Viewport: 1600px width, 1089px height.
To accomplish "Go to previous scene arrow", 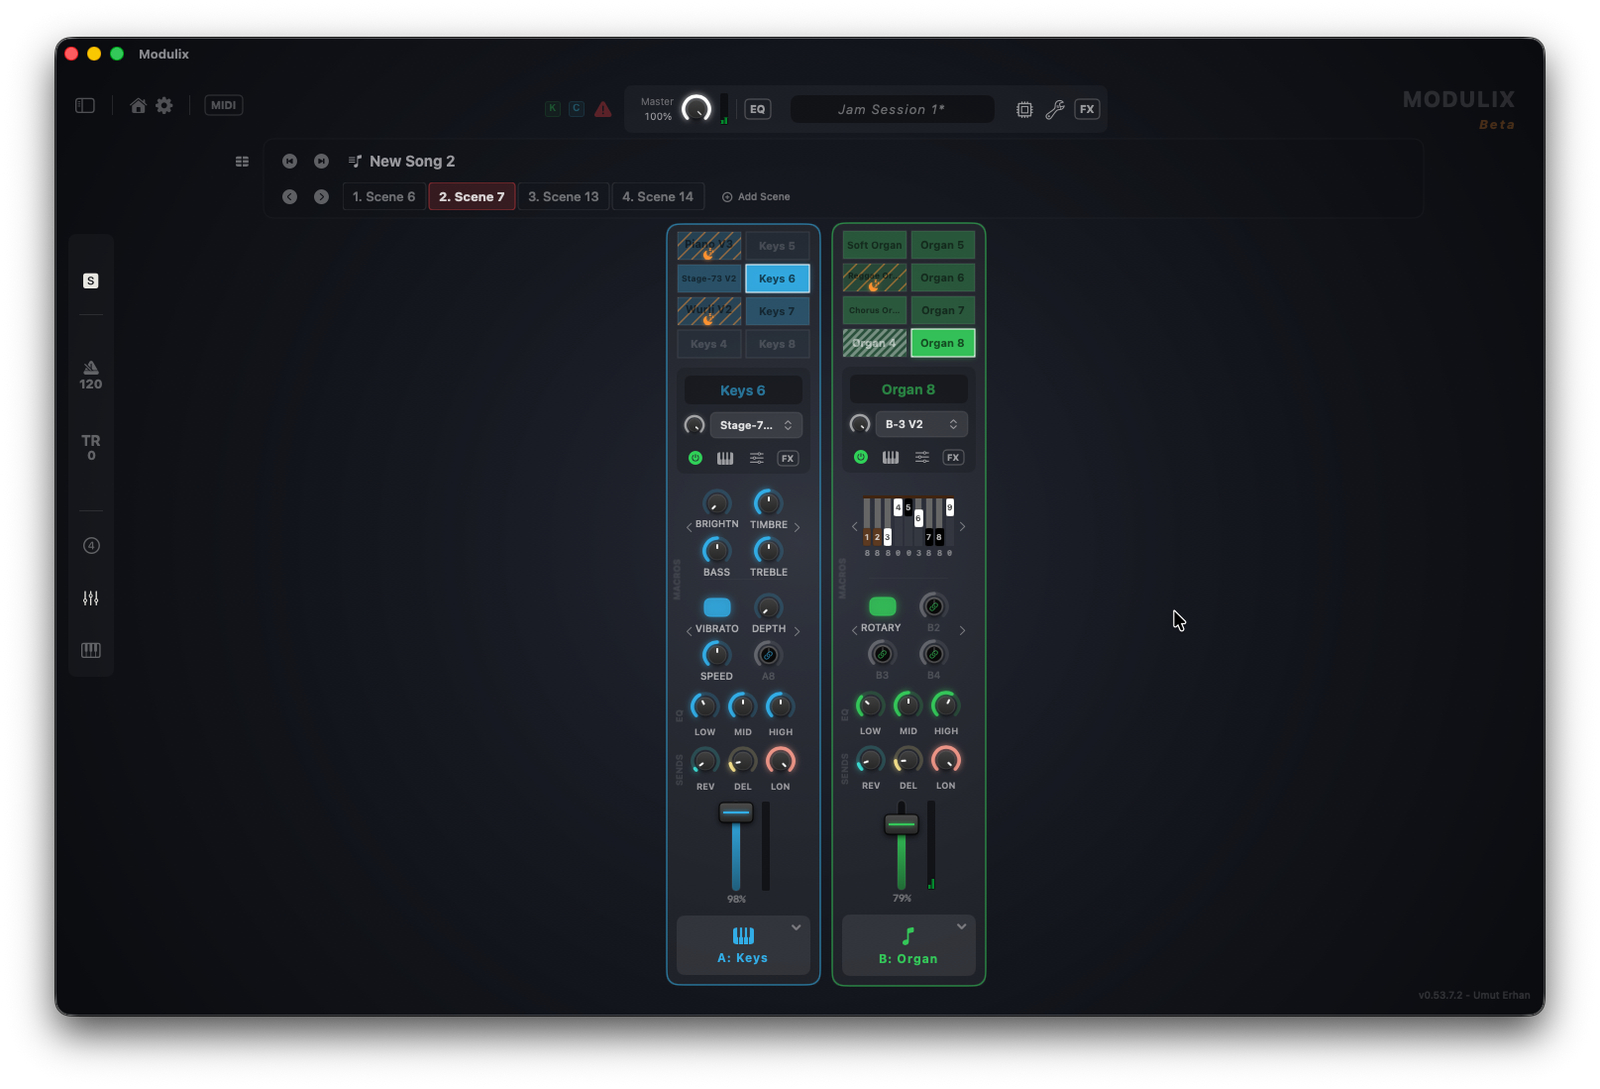I will 290,197.
